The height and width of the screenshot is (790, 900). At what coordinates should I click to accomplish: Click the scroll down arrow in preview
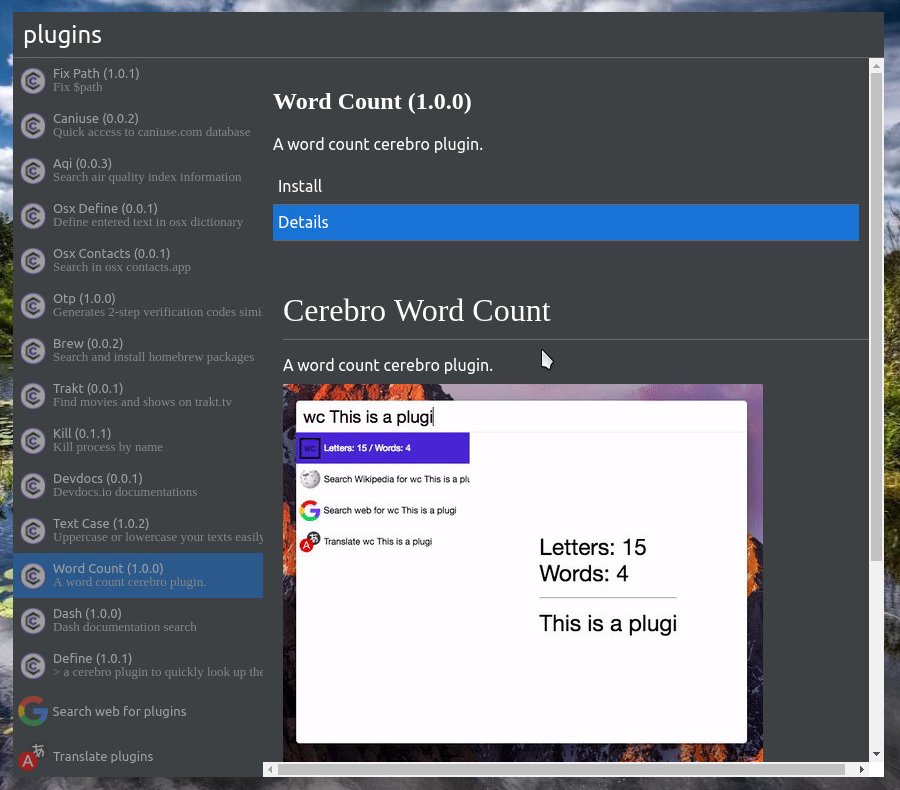pyautogui.click(x=876, y=754)
